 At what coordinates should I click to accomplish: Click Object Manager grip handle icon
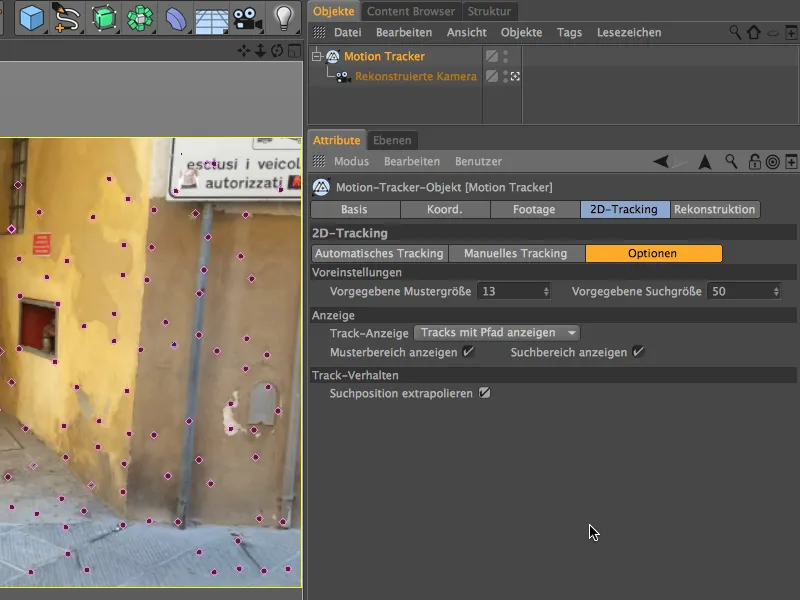pos(319,33)
